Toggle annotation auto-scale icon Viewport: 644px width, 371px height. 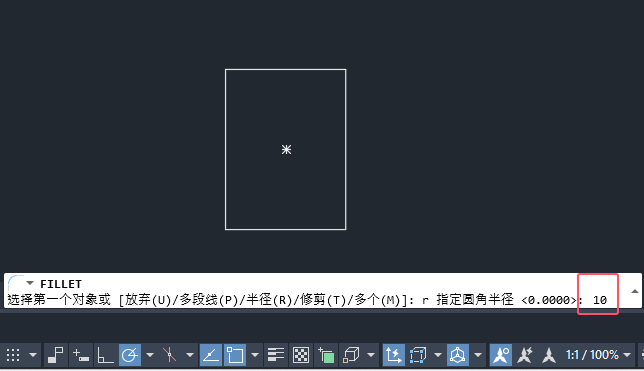(525, 355)
